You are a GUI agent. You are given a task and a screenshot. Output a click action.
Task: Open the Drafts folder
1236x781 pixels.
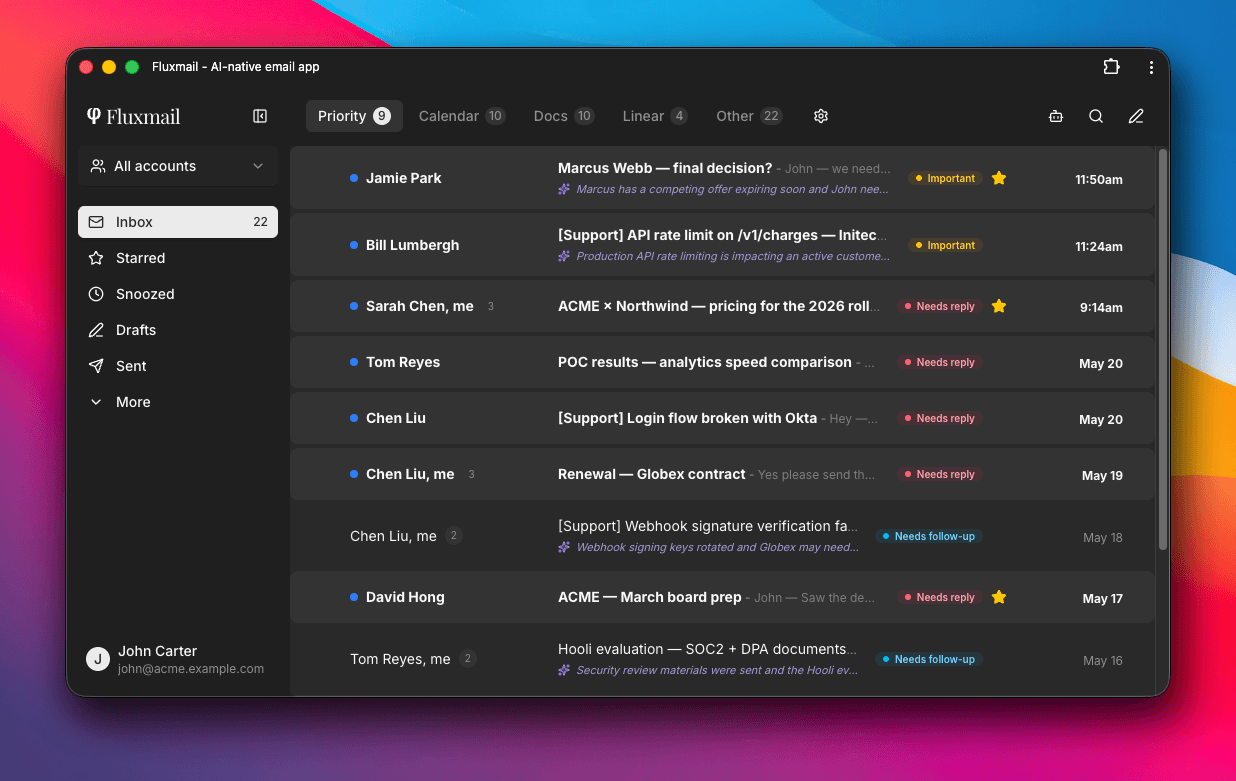click(x=178, y=330)
